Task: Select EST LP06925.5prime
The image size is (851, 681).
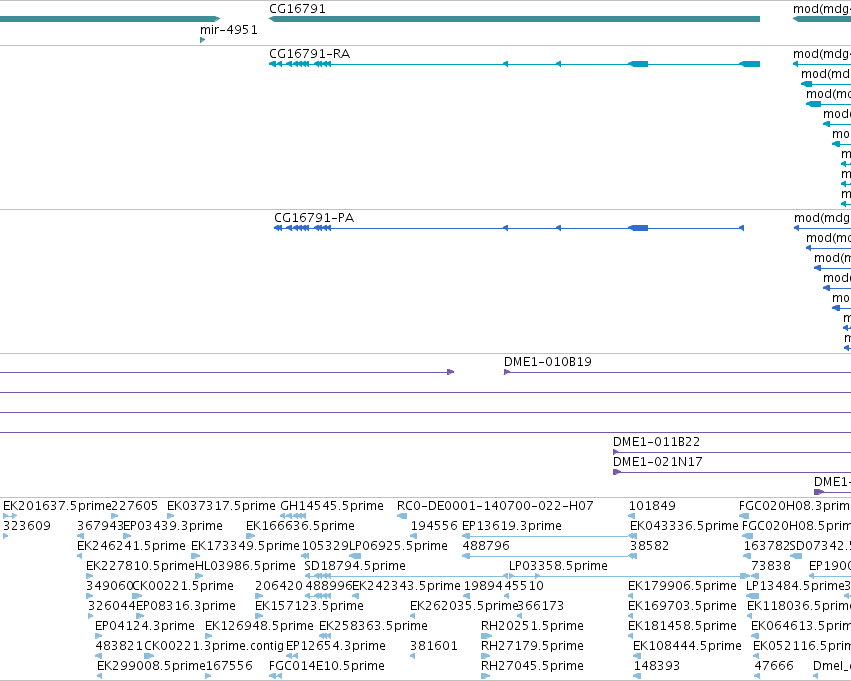Action: pyautogui.click(x=398, y=546)
